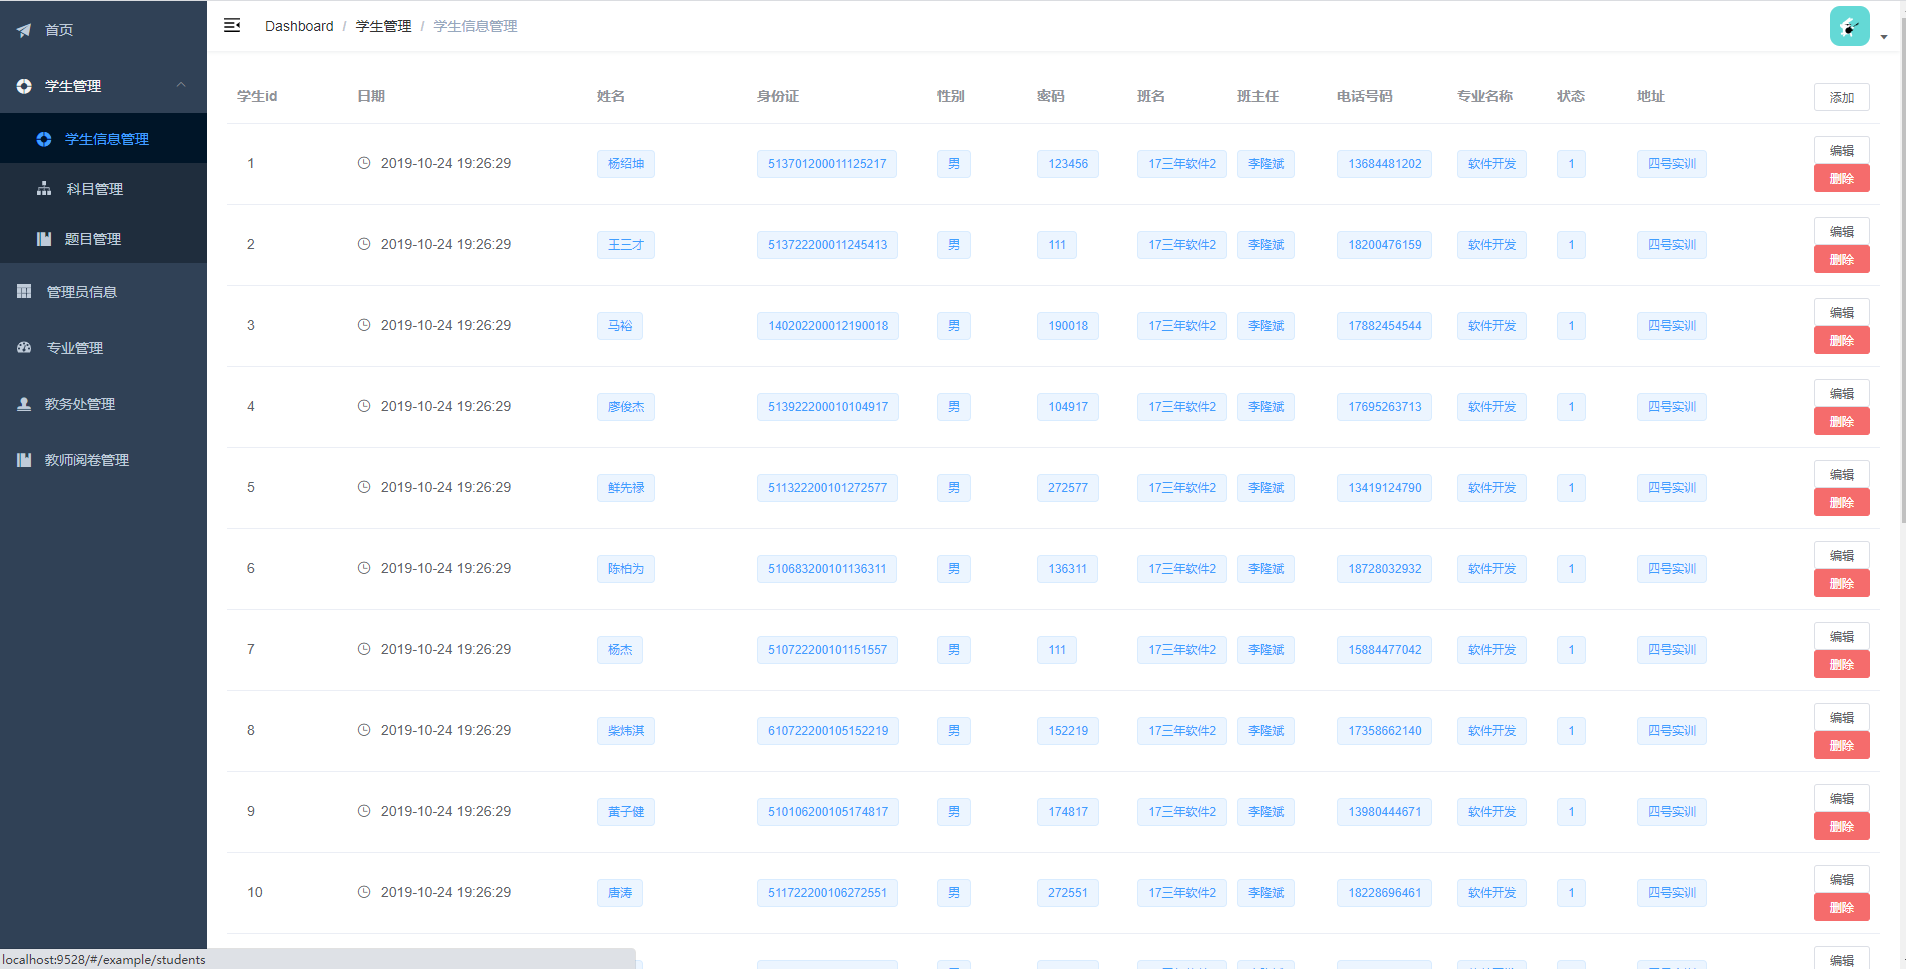The image size is (1906, 969).
Task: Click the name tag 王三才
Action: click(626, 245)
